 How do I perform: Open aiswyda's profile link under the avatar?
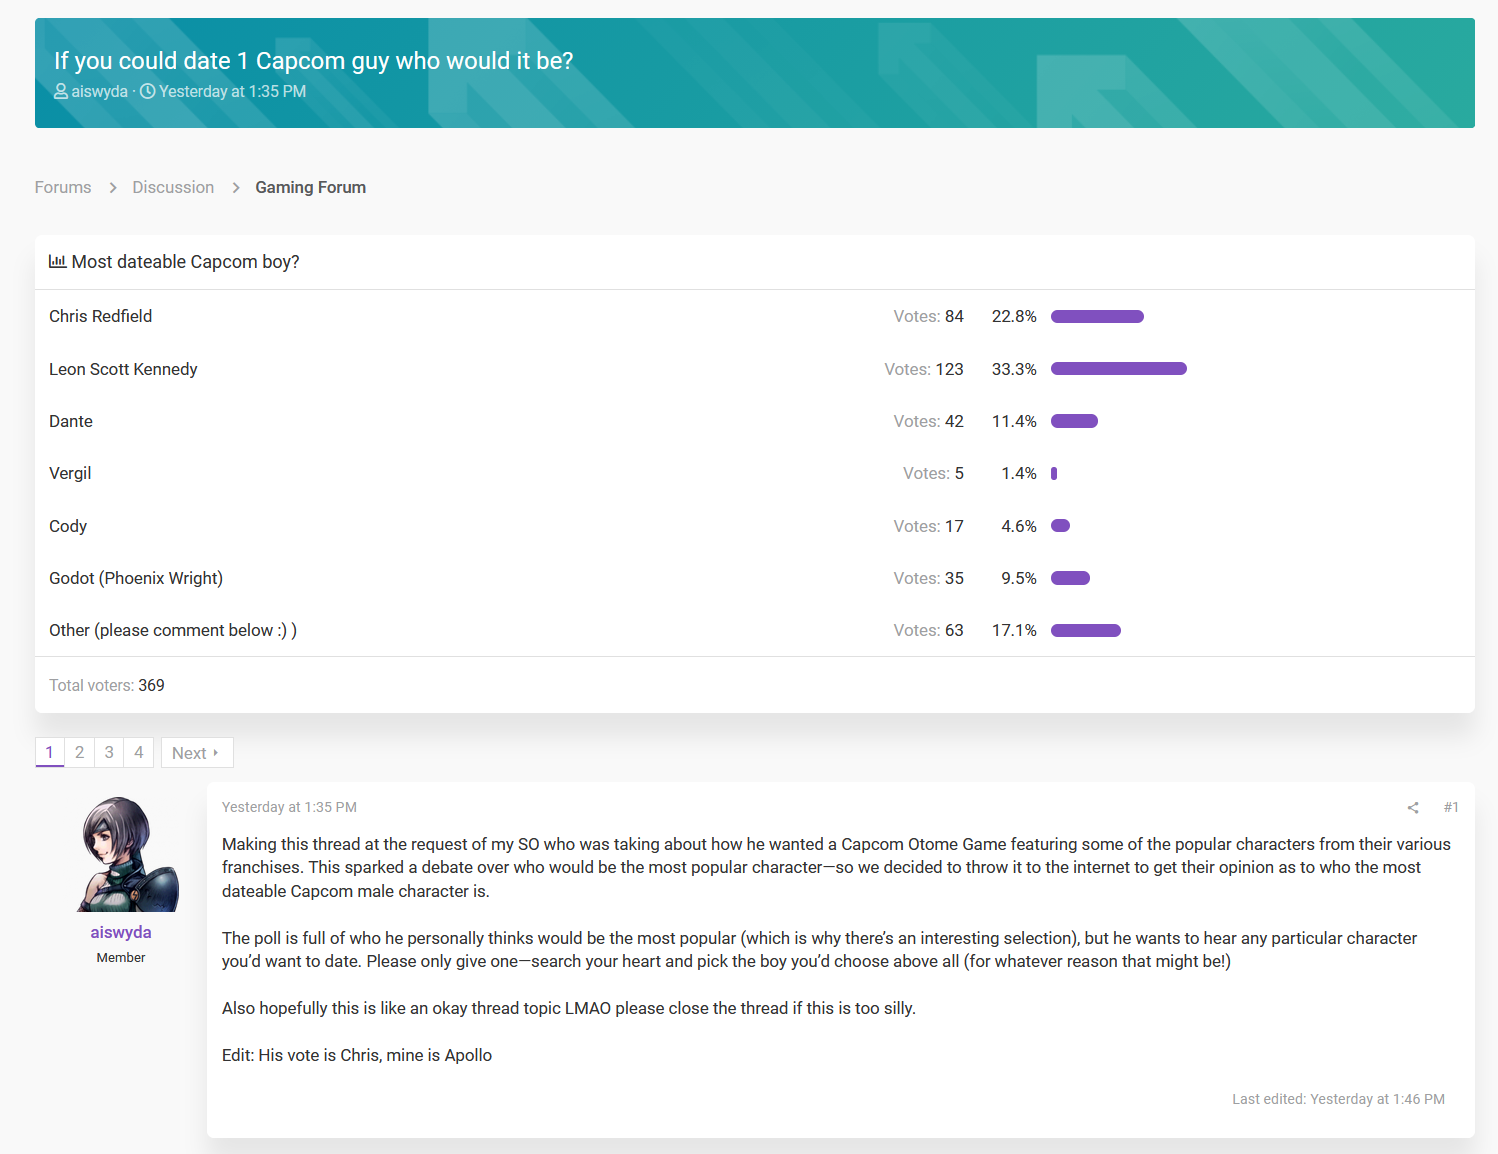pyautogui.click(x=121, y=932)
